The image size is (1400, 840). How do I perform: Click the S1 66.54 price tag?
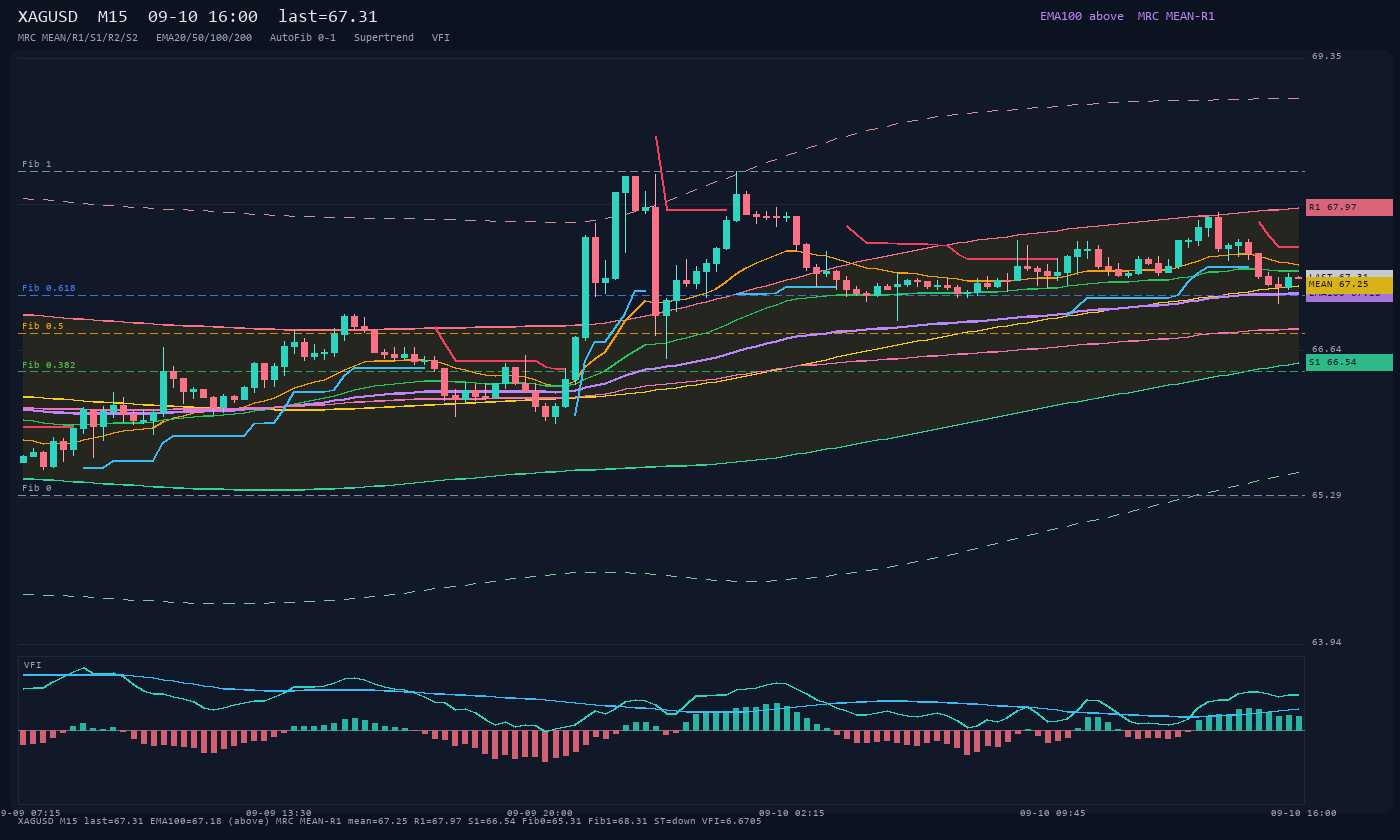1349,362
